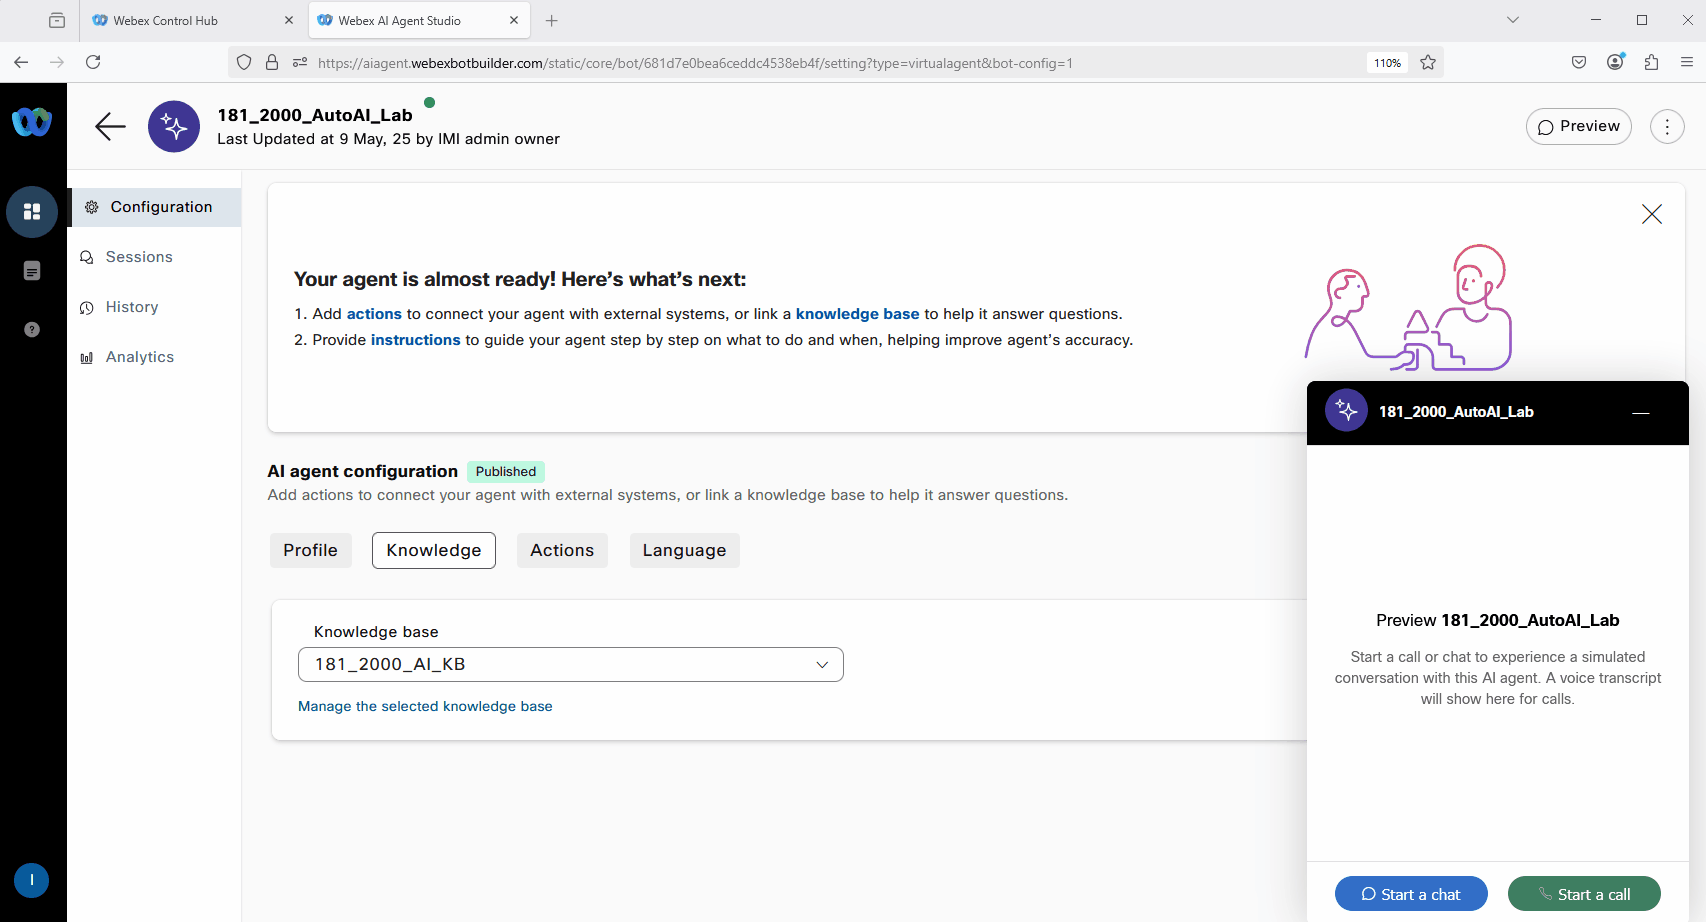The width and height of the screenshot is (1706, 922).
Task: Go to Analytics in left navigation
Action: [139, 357]
